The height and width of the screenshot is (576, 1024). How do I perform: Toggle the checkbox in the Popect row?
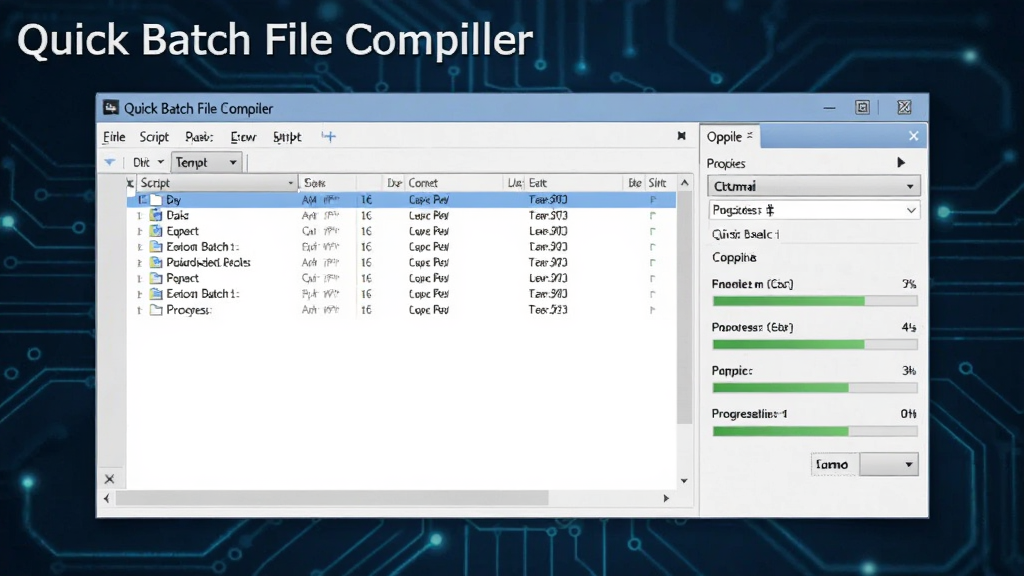point(652,278)
